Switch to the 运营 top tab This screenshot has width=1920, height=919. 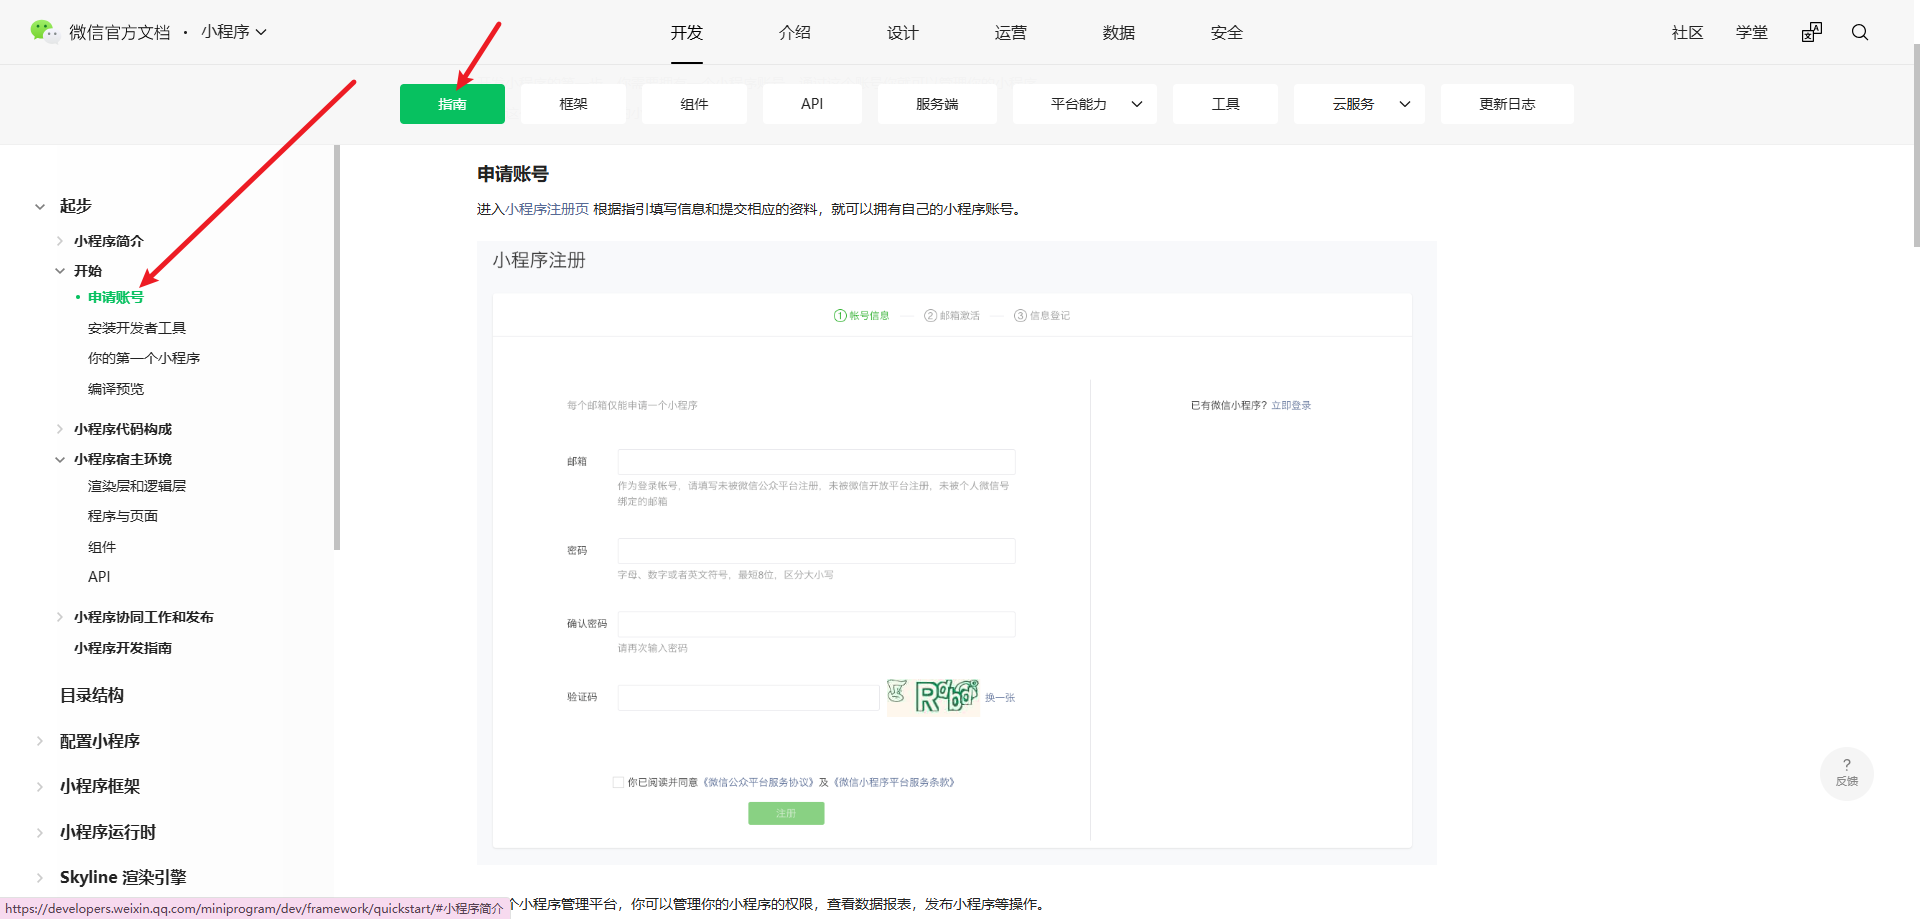click(x=1011, y=33)
